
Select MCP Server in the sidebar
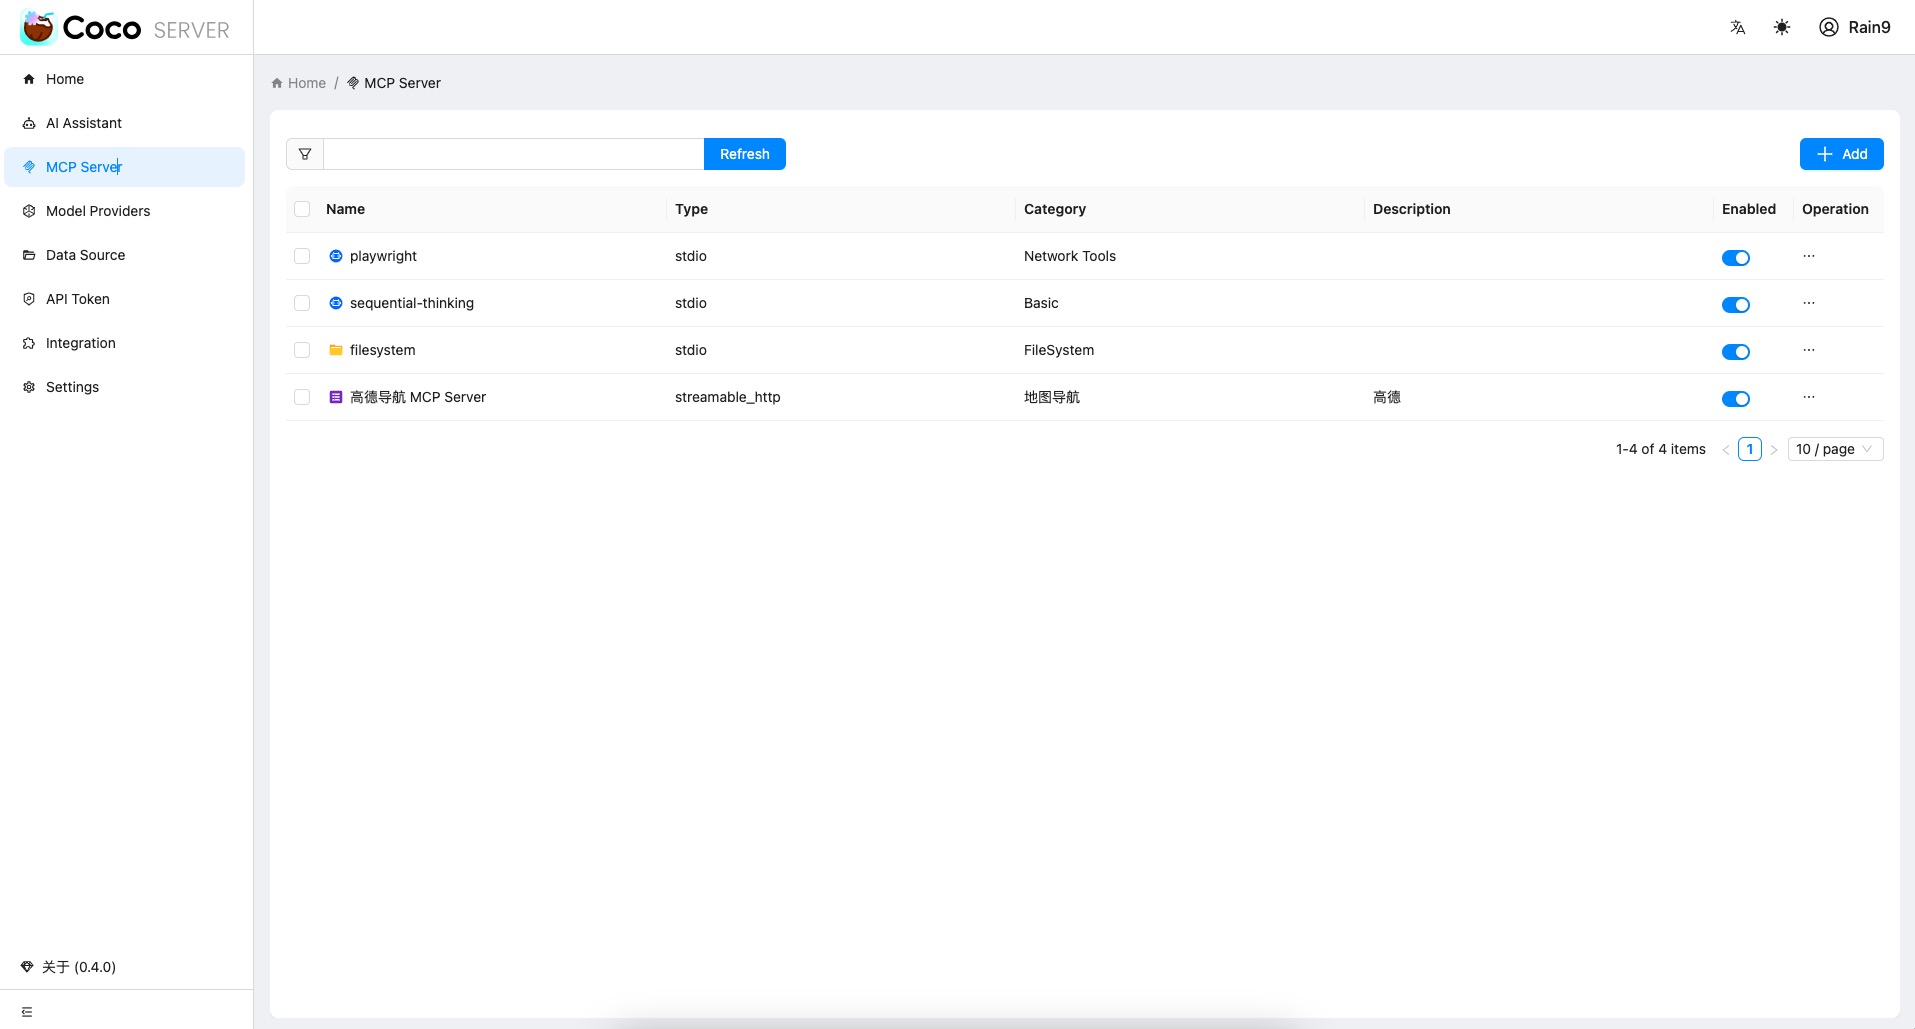(125, 167)
